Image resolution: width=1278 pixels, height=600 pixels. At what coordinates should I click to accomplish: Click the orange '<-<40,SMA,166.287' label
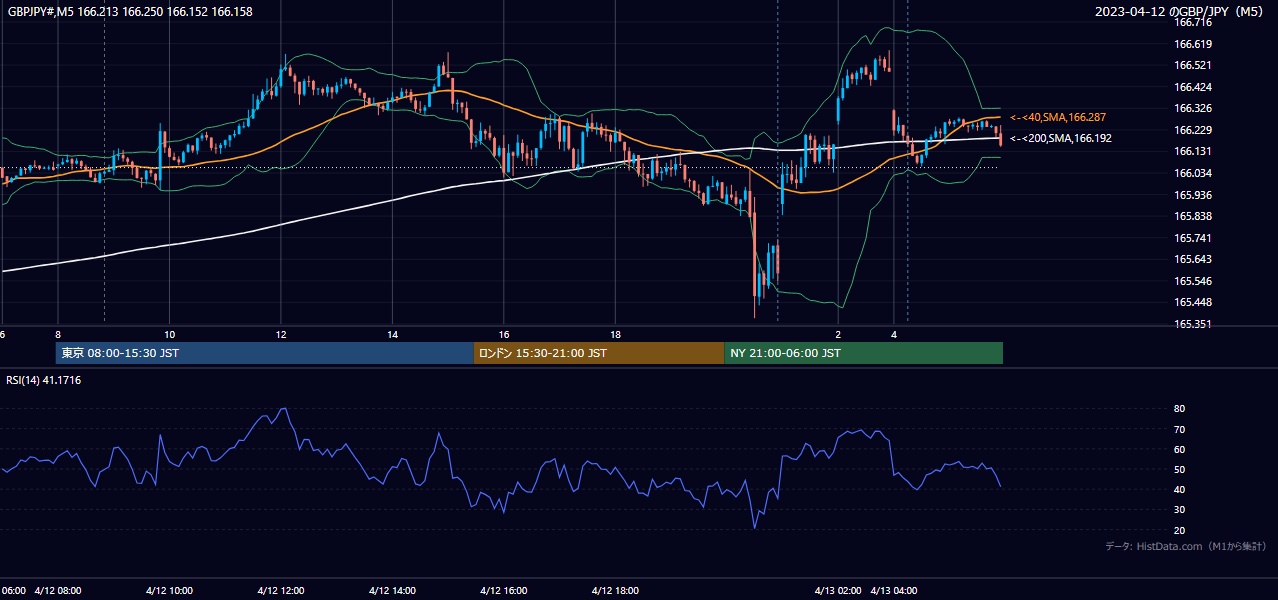click(1058, 117)
